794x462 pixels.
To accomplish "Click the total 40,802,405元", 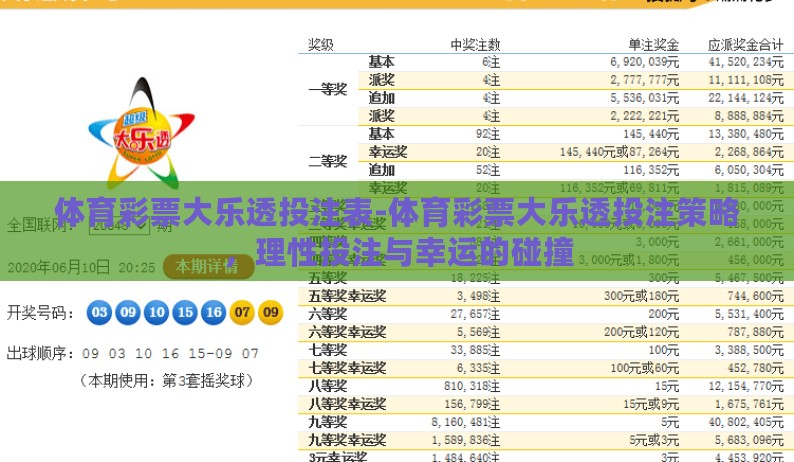I will (x=746, y=422).
